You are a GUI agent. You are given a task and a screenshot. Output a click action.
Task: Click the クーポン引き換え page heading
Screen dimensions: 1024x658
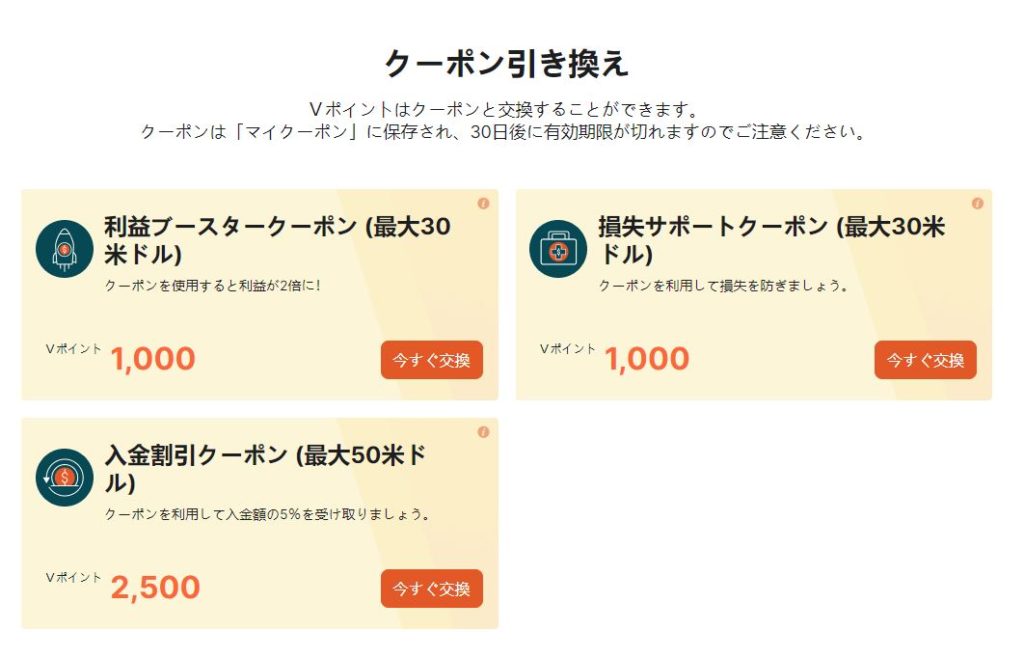click(507, 63)
